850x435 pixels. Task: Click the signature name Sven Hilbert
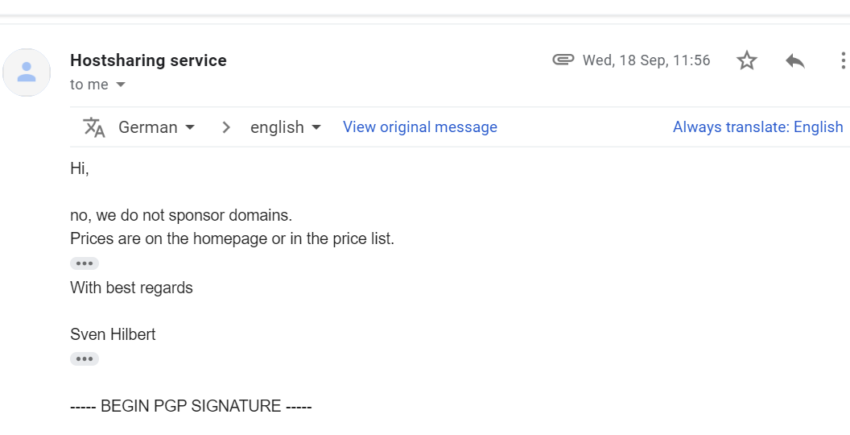tap(113, 334)
